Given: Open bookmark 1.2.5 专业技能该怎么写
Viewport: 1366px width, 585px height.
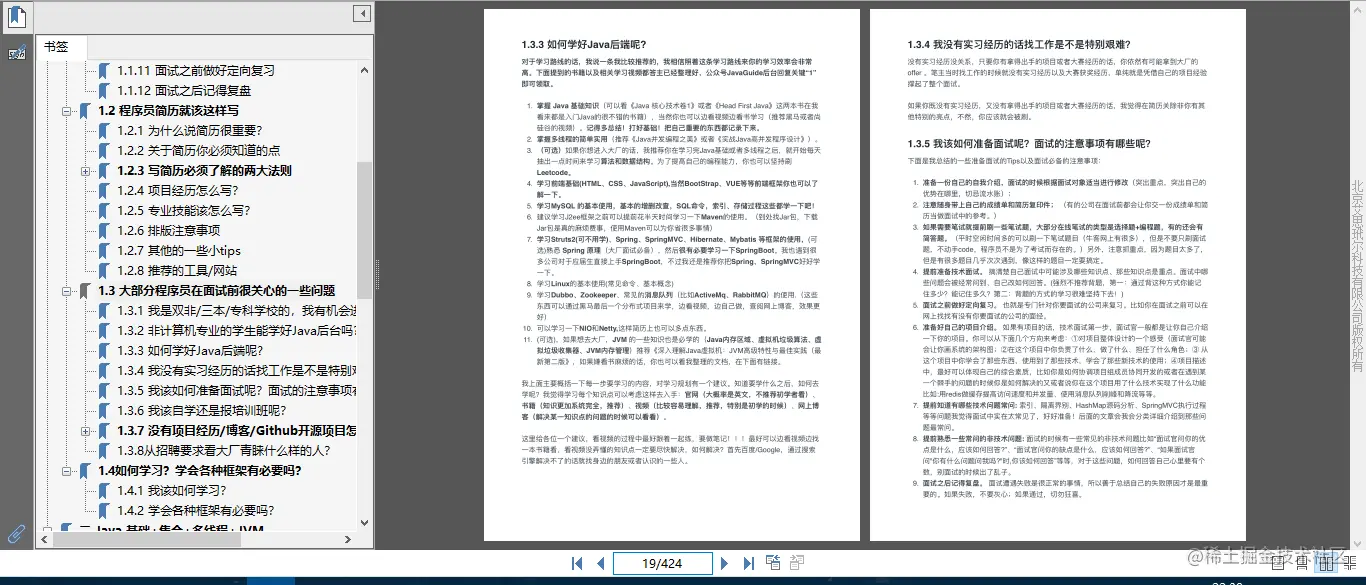Looking at the screenshot, I should pyautogui.click(x=184, y=211).
